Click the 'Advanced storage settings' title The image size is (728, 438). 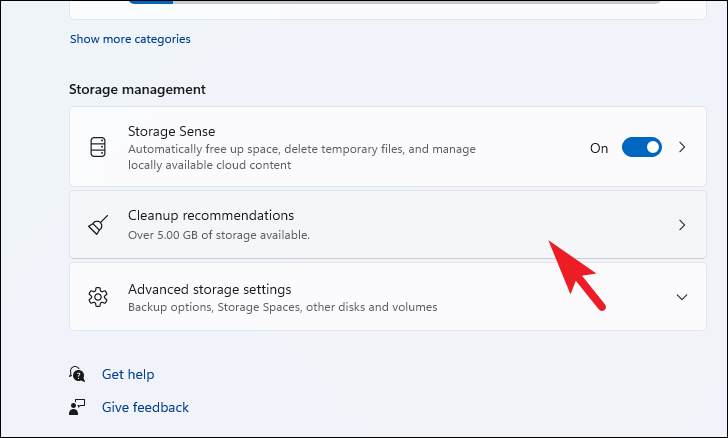point(209,289)
